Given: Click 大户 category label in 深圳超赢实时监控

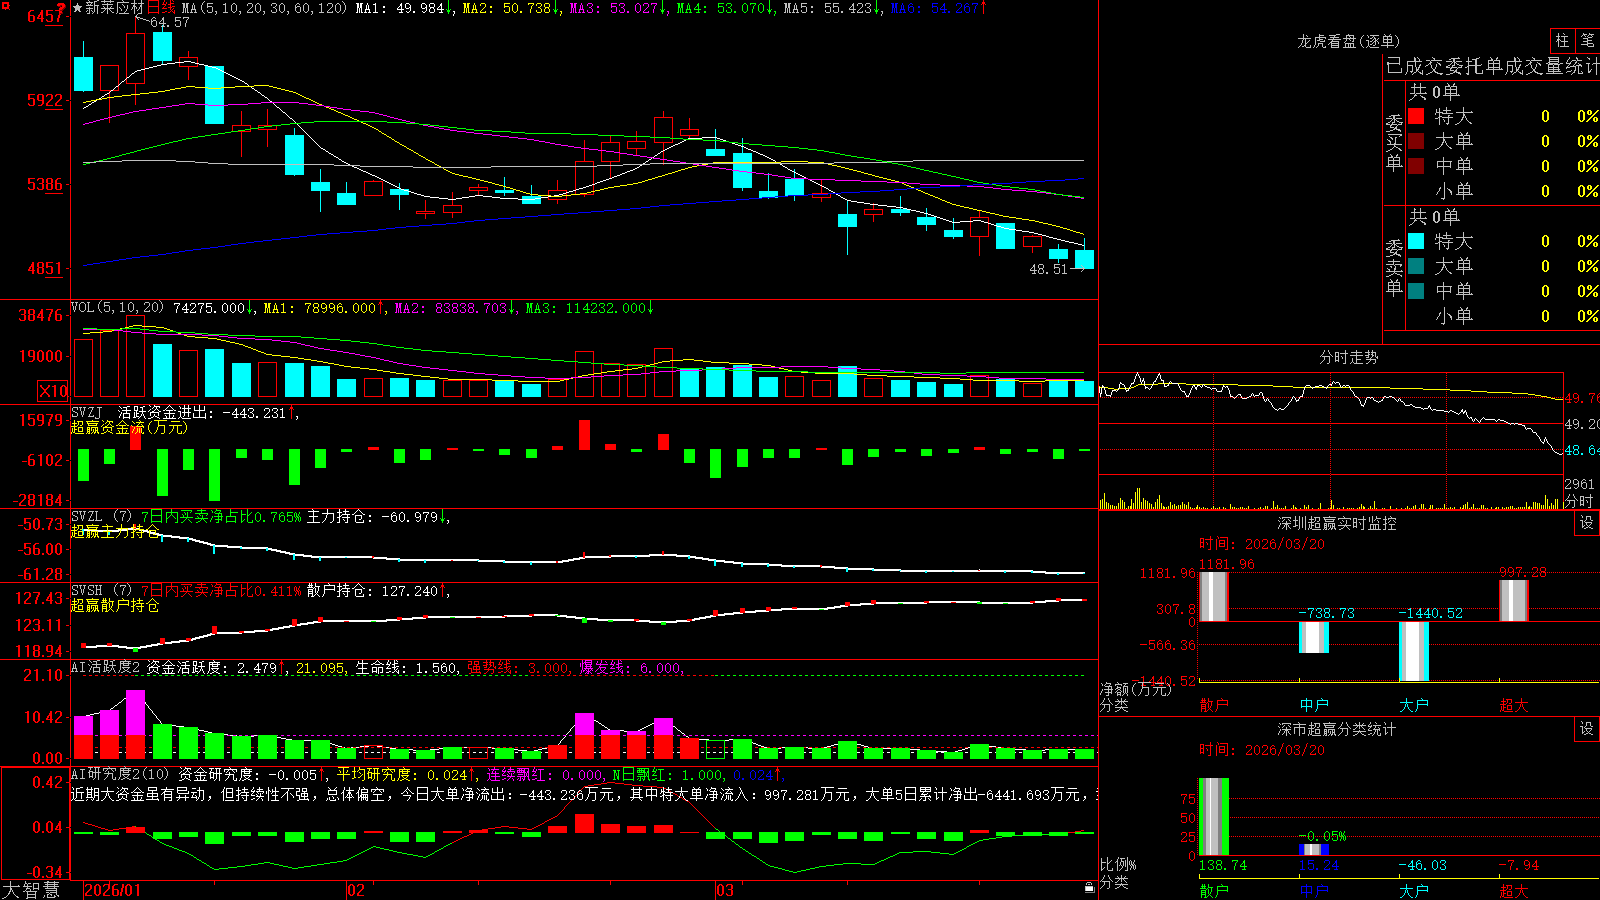Looking at the screenshot, I should [x=1414, y=705].
